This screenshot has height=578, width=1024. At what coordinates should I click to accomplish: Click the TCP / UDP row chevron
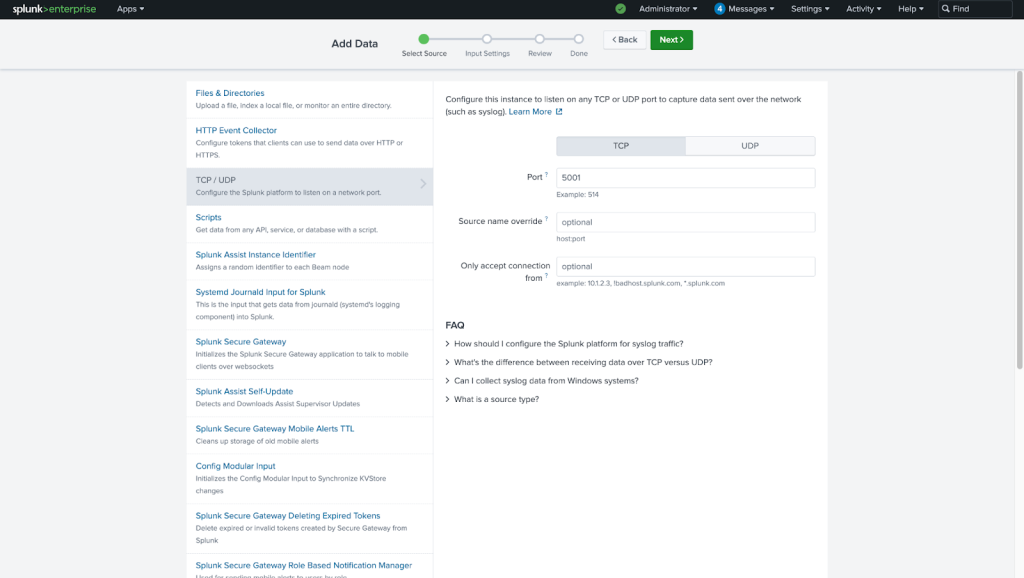click(x=423, y=184)
